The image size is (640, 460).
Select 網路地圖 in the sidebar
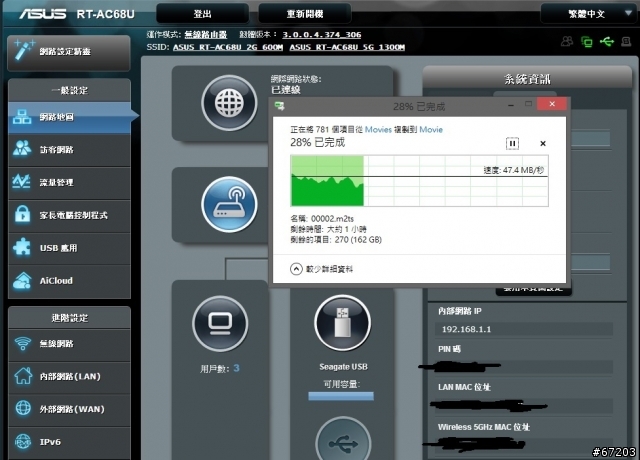tap(69, 117)
